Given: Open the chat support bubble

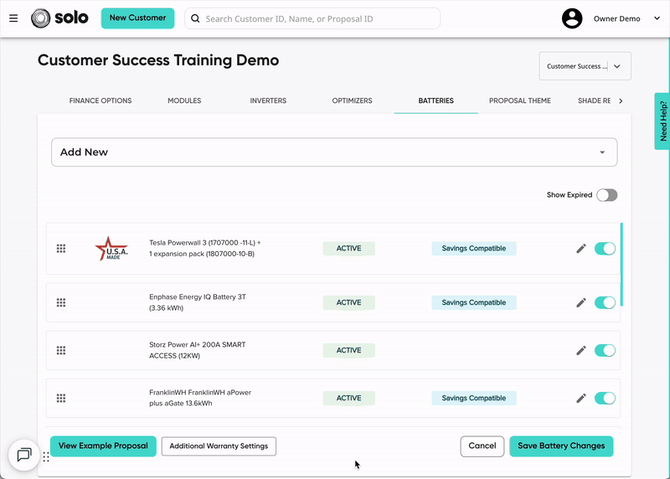Looking at the screenshot, I should tap(24, 455).
